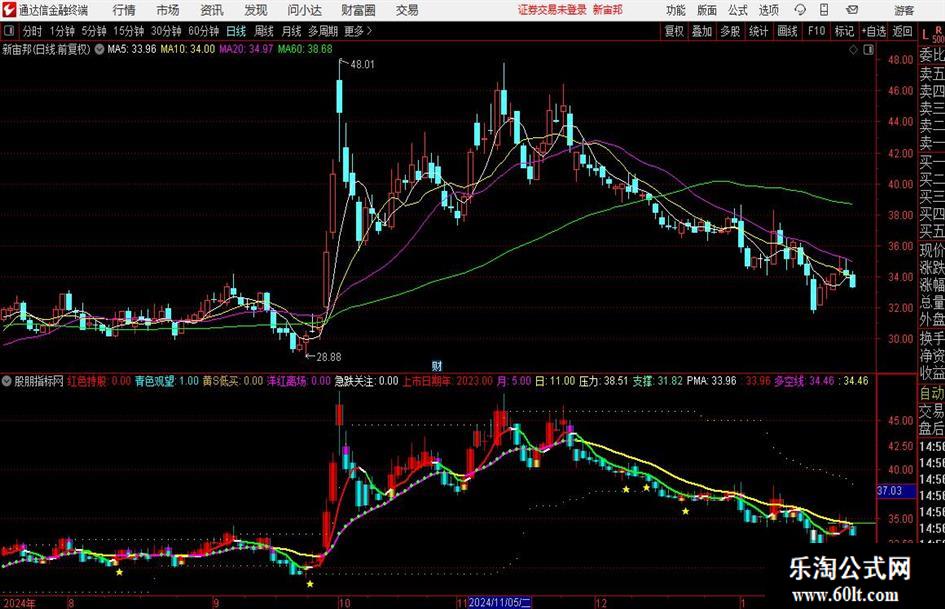Open F10 company info

[816, 31]
